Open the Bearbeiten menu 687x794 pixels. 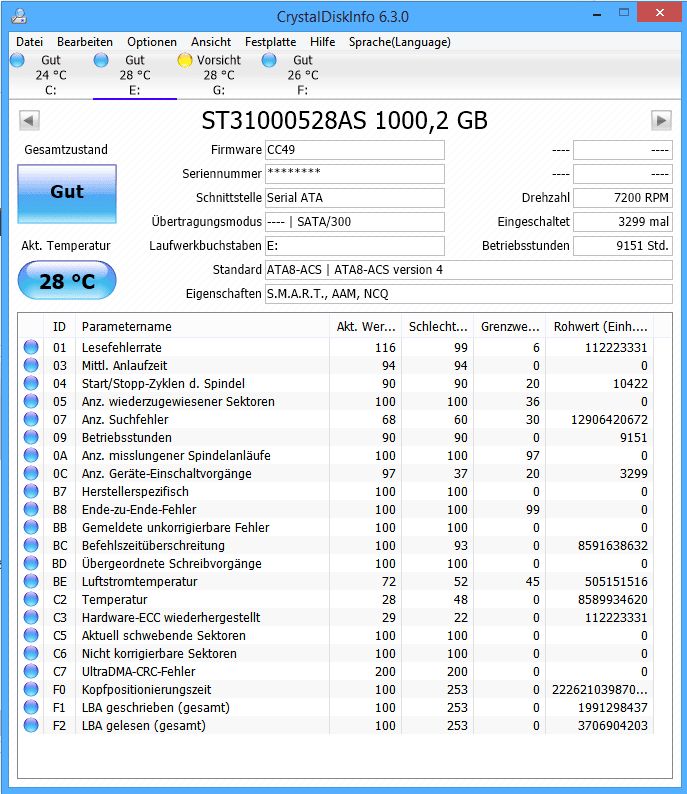pyautogui.click(x=85, y=42)
